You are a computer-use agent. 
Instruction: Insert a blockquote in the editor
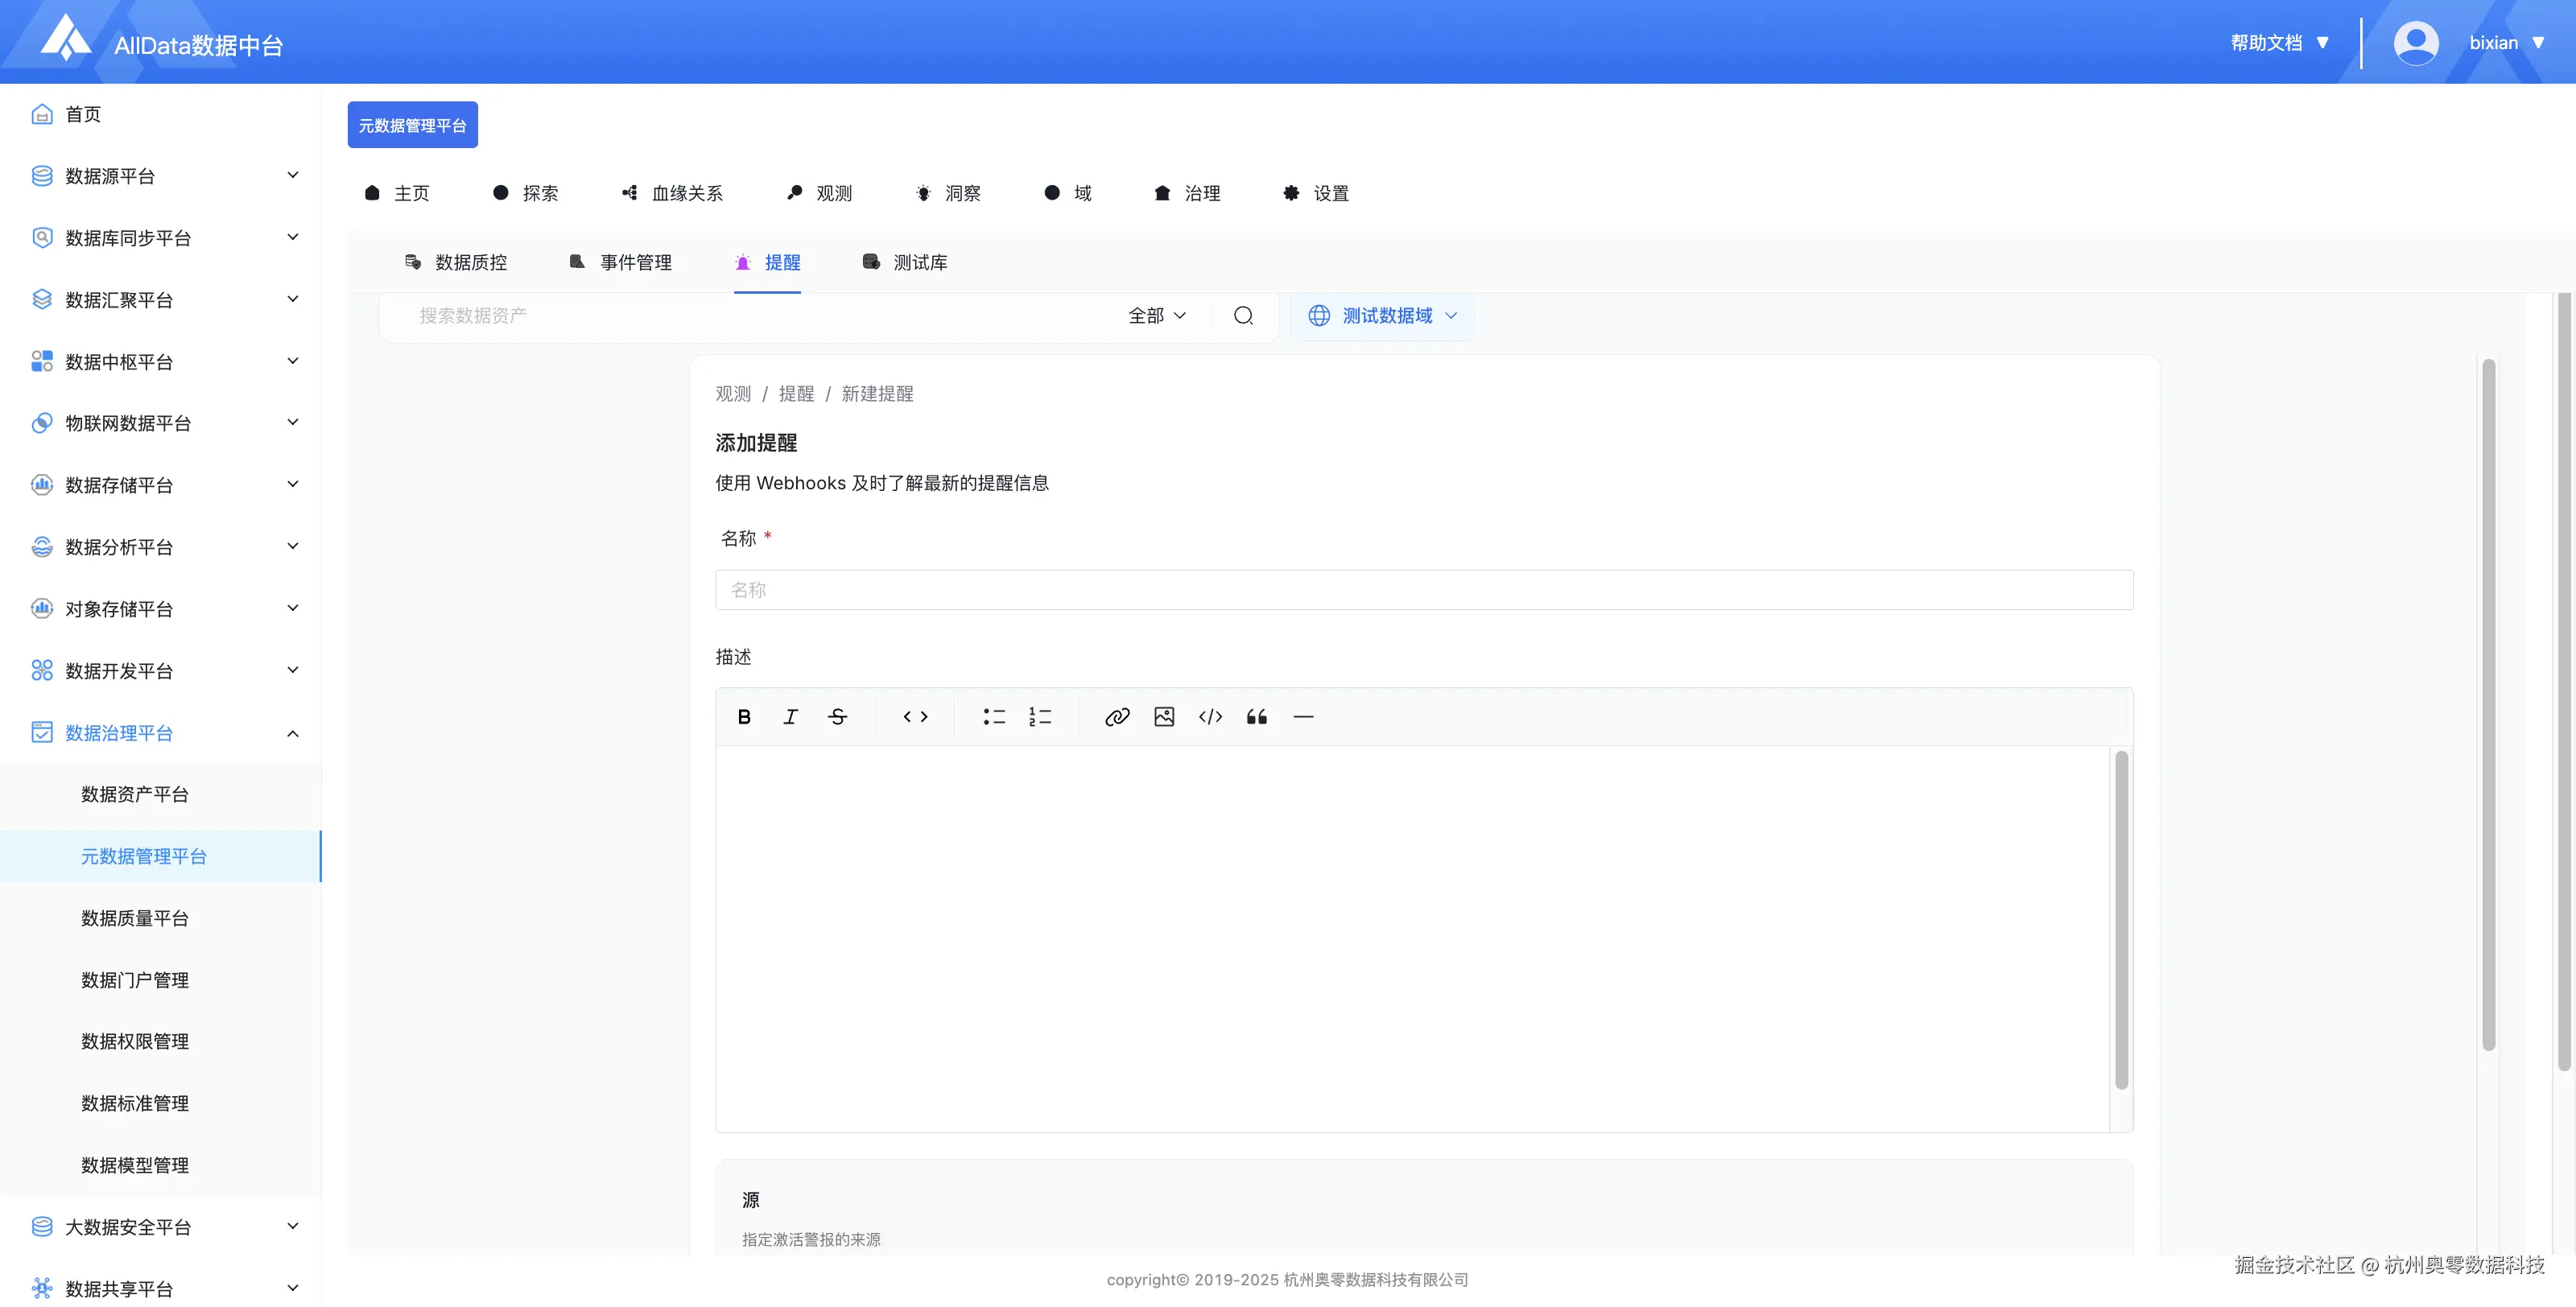[x=1256, y=716]
